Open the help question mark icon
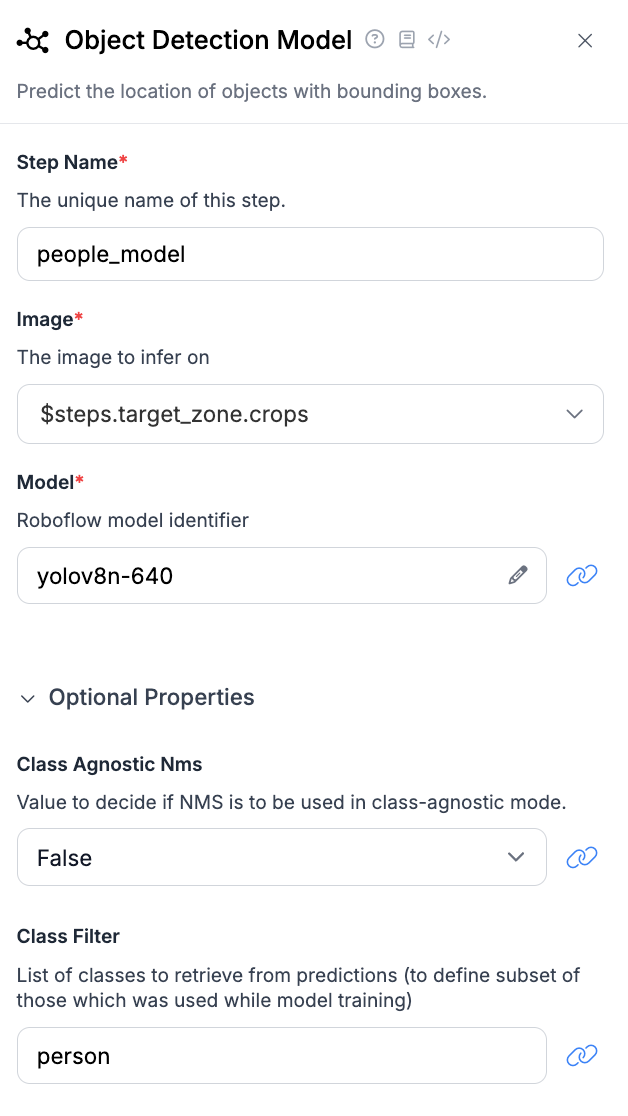 (375, 40)
